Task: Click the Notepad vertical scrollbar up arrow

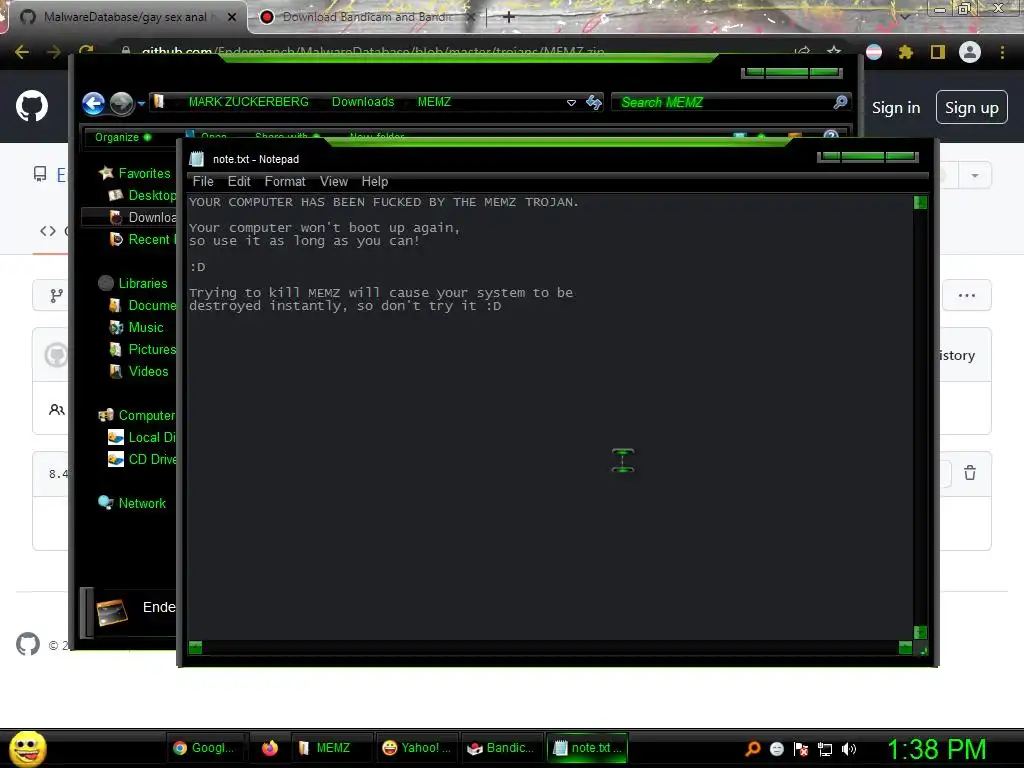Action: (x=920, y=202)
